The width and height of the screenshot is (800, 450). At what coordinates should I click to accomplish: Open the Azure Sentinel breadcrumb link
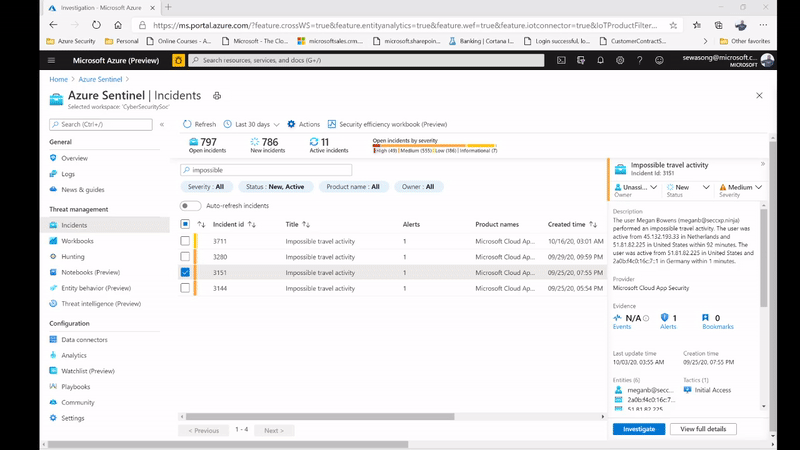pyautogui.click(x=100, y=79)
